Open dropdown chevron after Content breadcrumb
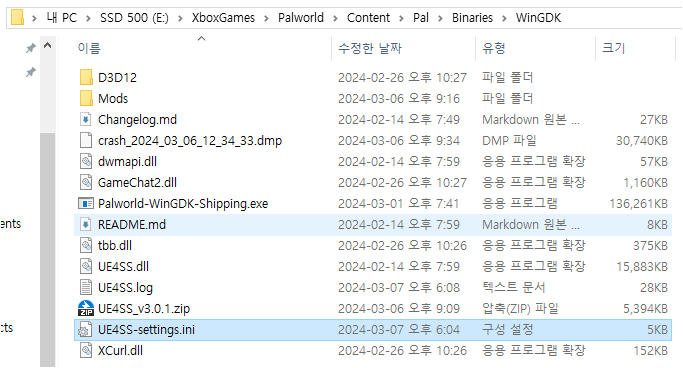683x368 pixels. pyautogui.click(x=402, y=18)
